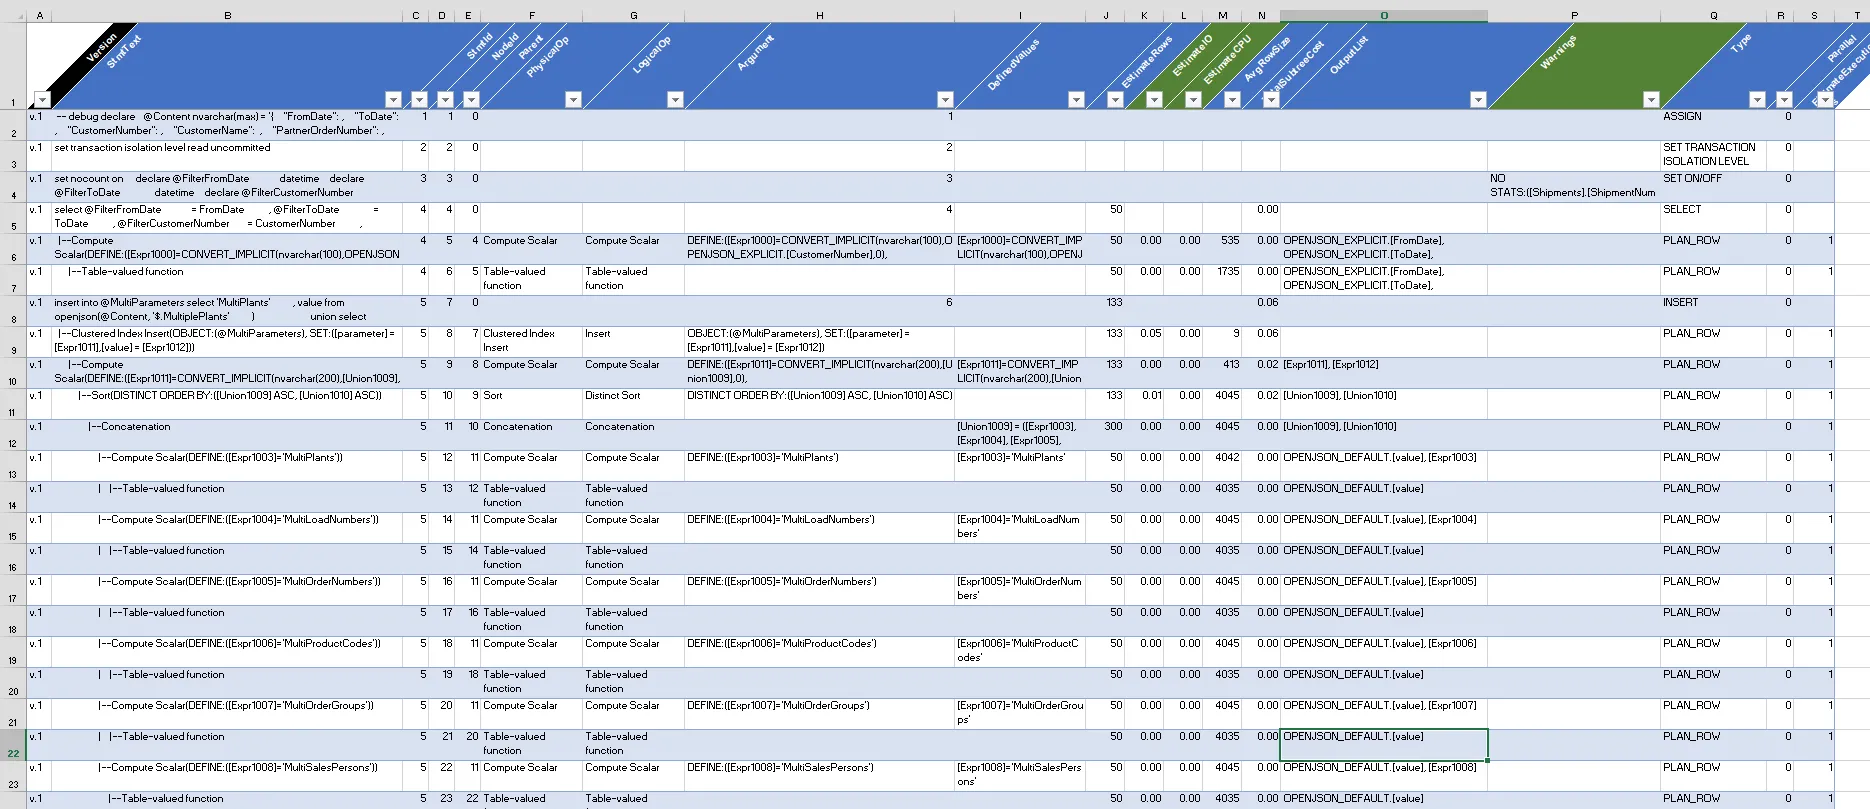The height and width of the screenshot is (809, 1870).
Task: Click the 'set transaction isolation level read uncommitted' cell
Action: (228, 156)
